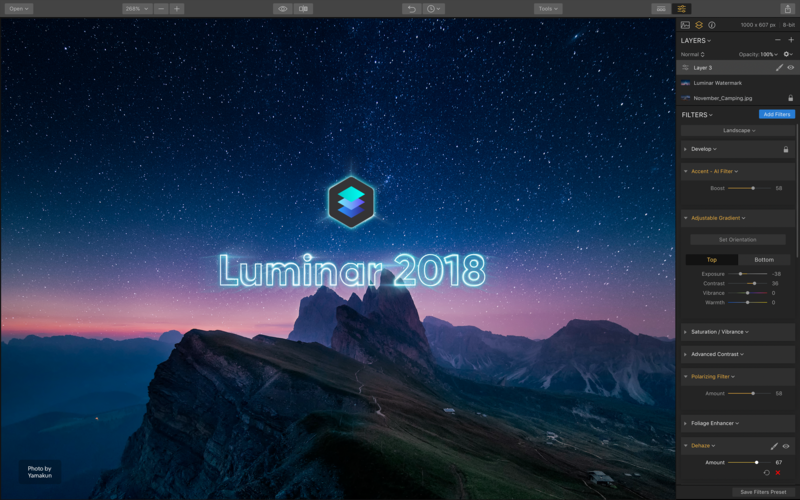Image resolution: width=800 pixels, height=500 pixels.
Task: Toggle the before/after compare view icon
Action: (303, 8)
